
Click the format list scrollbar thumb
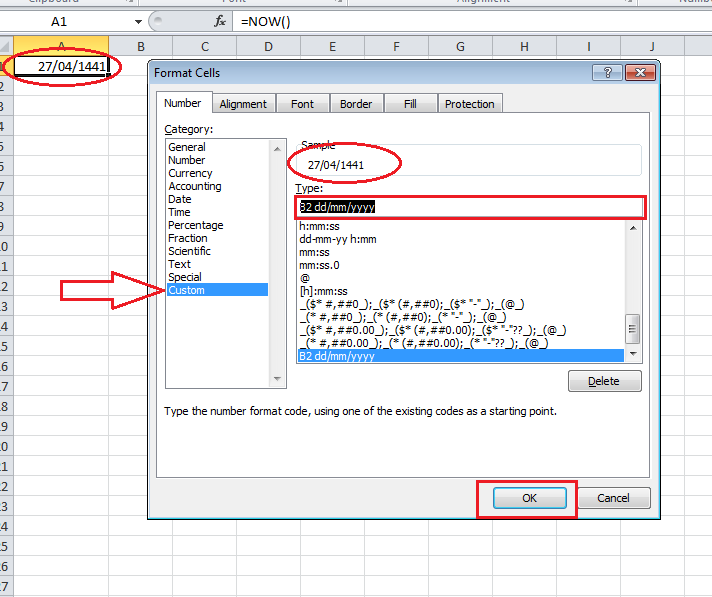[633, 329]
